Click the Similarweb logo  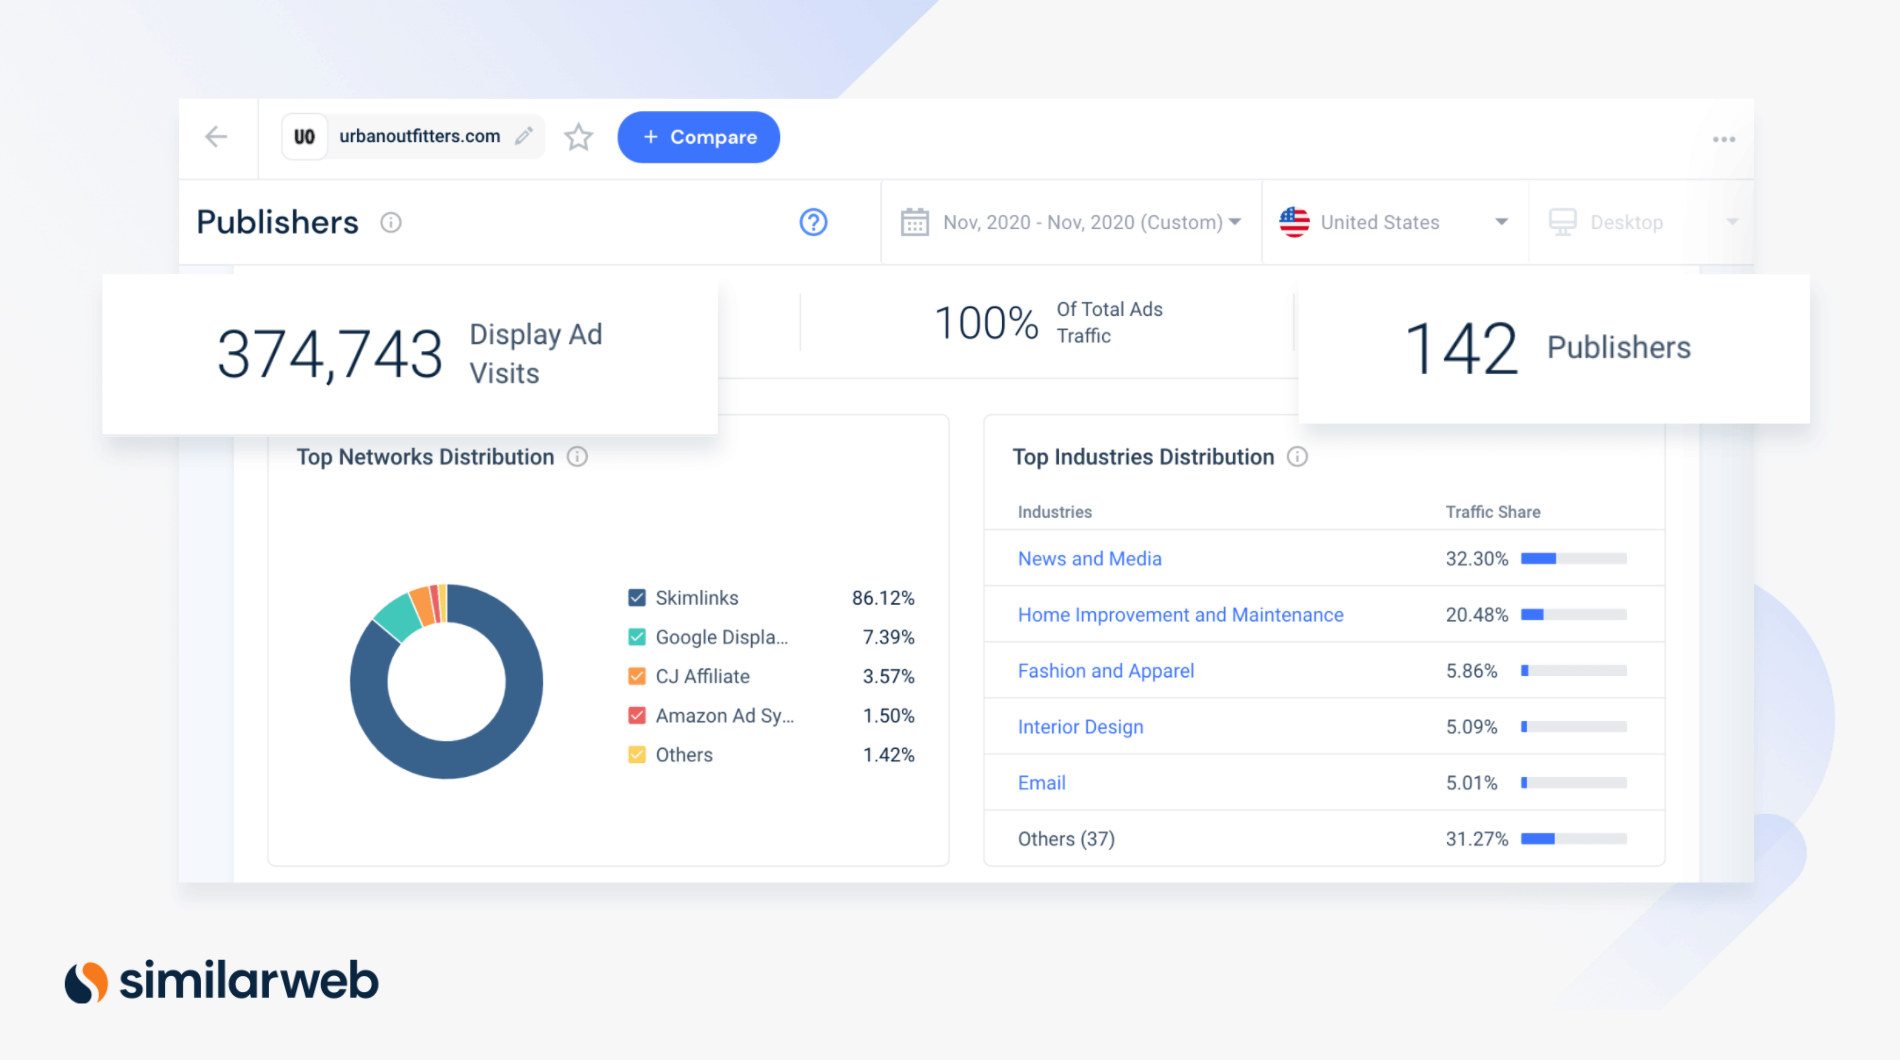pyautogui.click(x=222, y=981)
